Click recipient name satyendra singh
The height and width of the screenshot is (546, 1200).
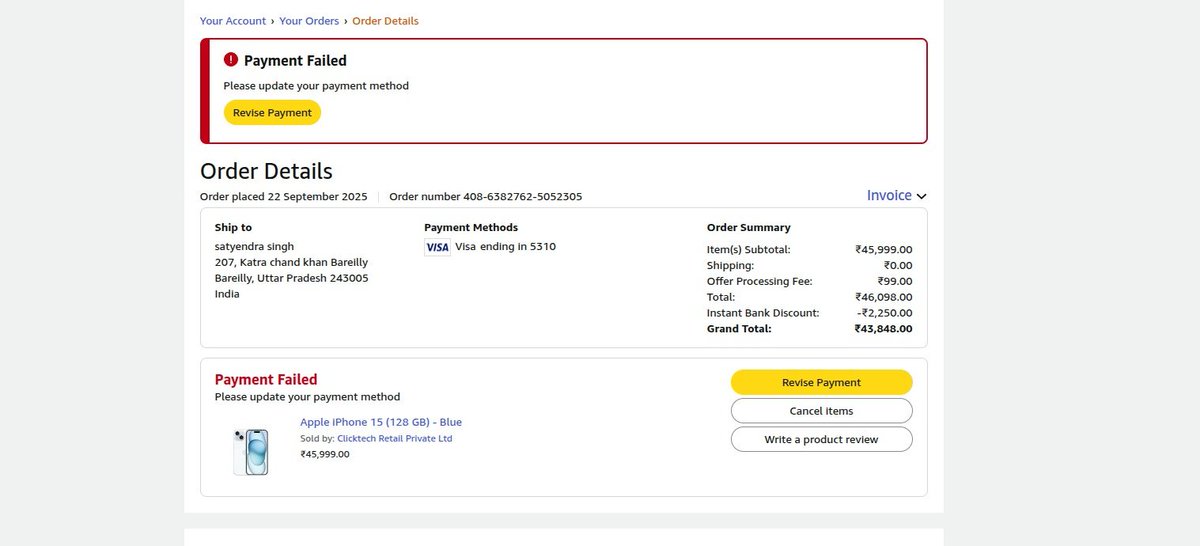coord(254,246)
